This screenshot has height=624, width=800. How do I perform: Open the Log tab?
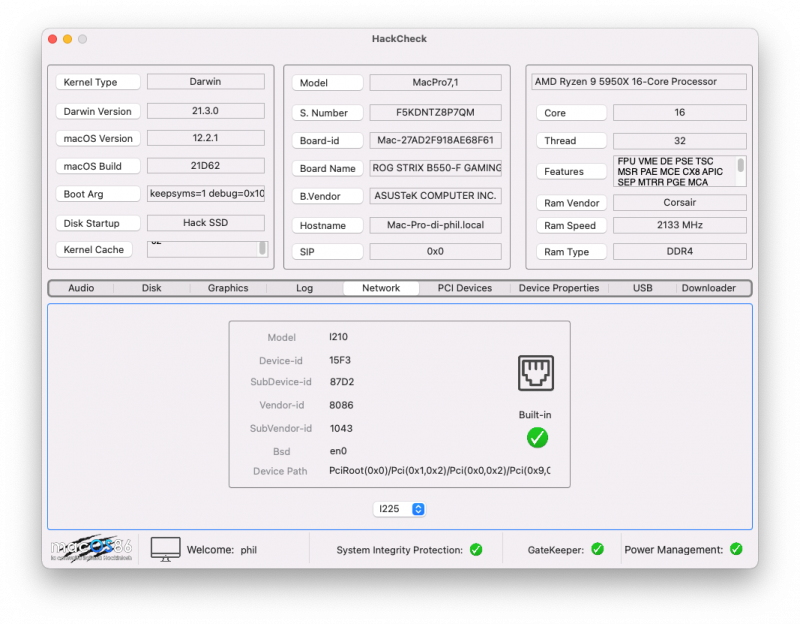click(305, 288)
